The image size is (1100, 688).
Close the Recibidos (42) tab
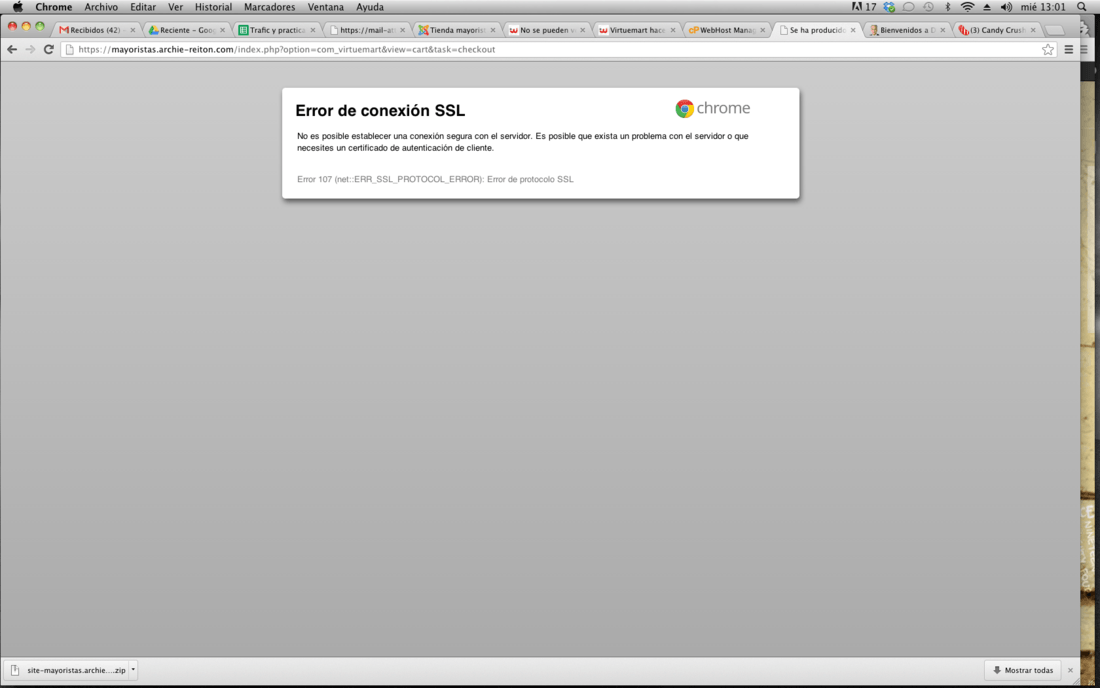(133, 30)
